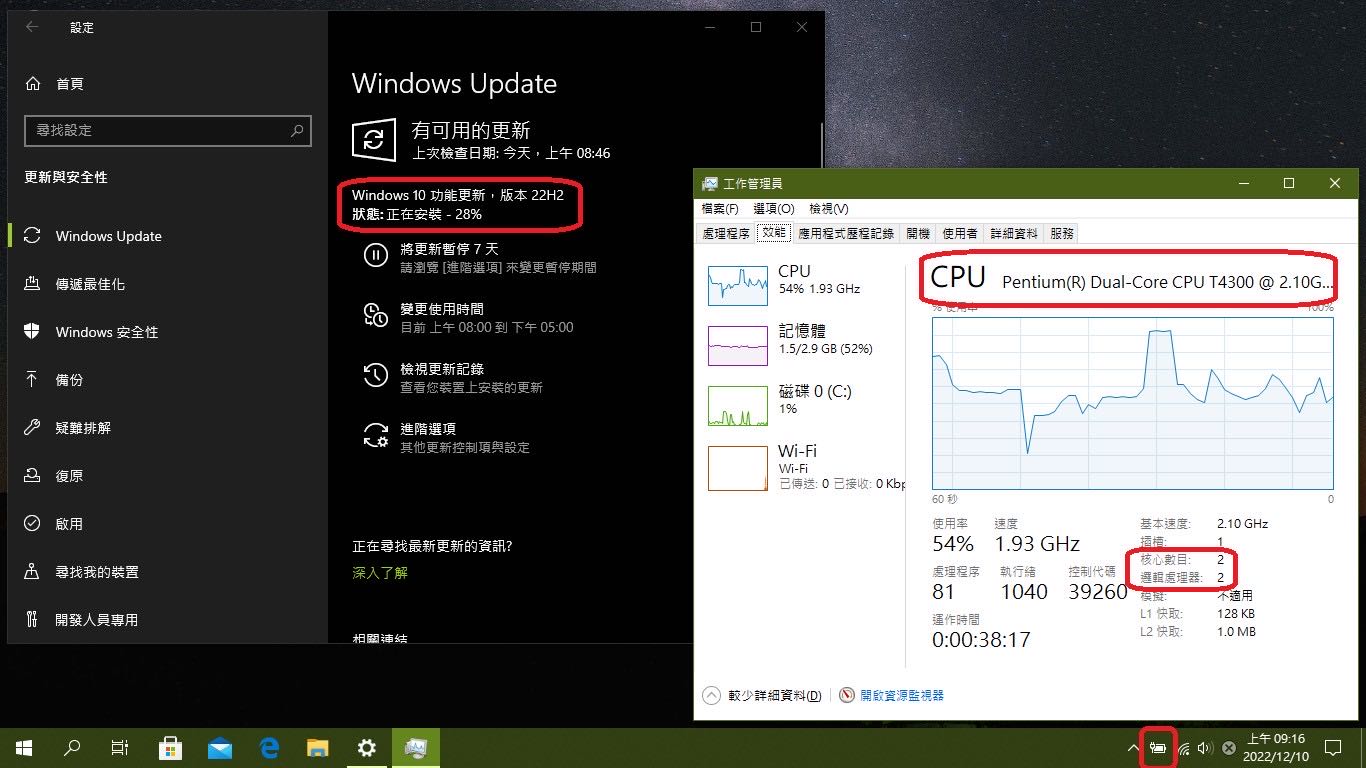This screenshot has height=768, width=1366.
Task: Select the Wi-Fi graph thumbnail
Action: [x=738, y=468]
